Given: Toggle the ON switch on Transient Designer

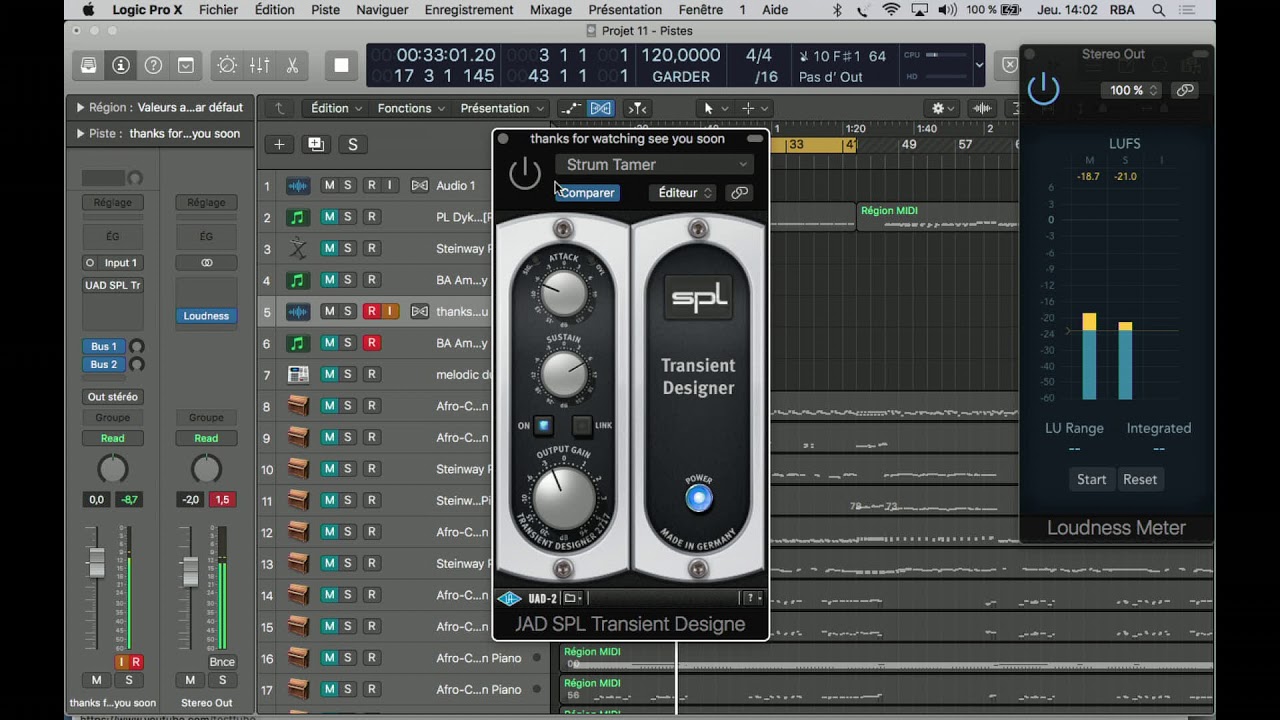Looking at the screenshot, I should [543, 425].
